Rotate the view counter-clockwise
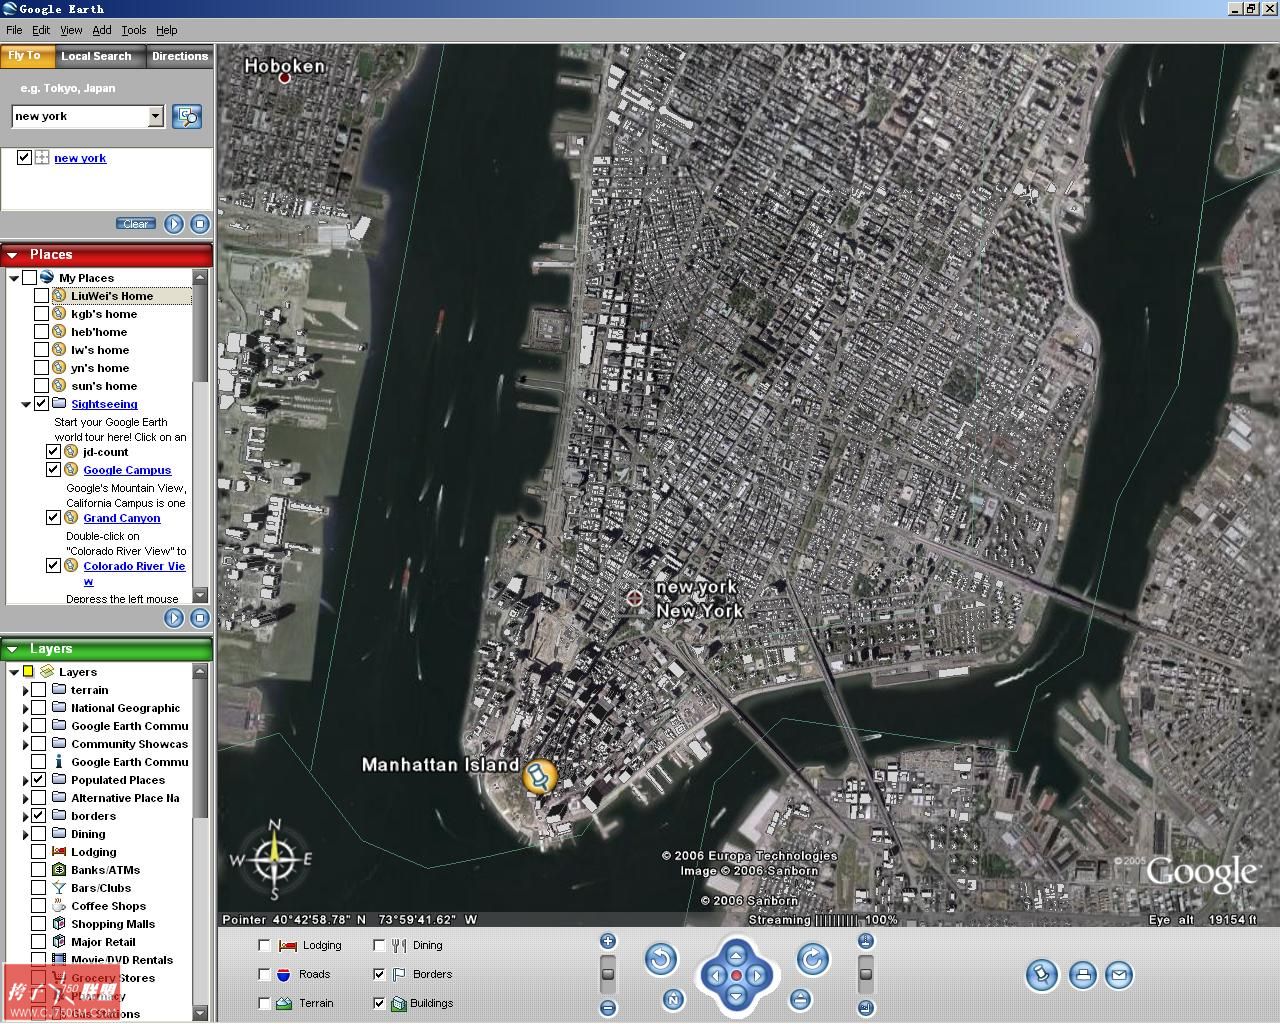 660,960
